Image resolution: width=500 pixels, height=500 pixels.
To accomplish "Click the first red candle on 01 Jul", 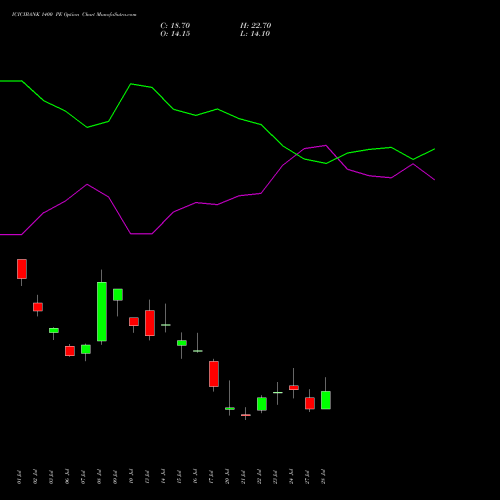I will click(22, 269).
